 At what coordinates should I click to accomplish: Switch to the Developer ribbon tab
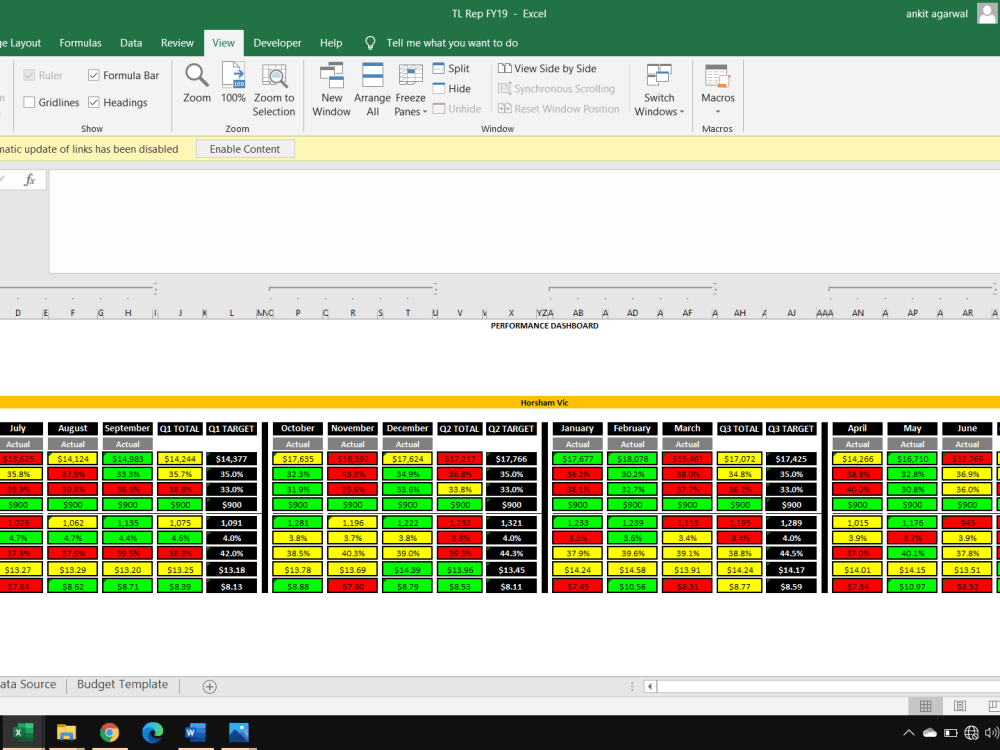pyautogui.click(x=277, y=43)
